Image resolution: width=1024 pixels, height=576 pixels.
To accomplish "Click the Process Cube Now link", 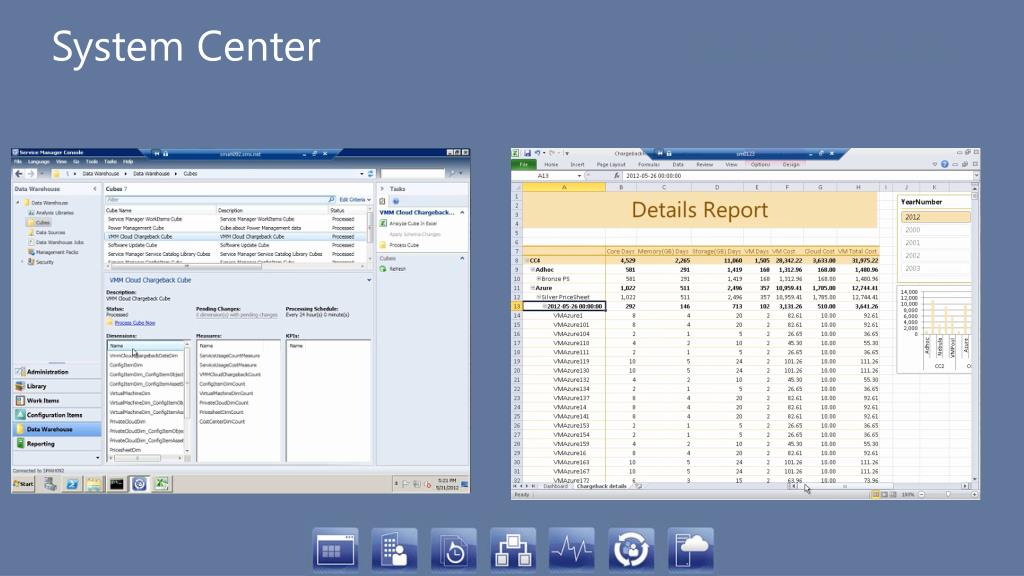I will point(135,323).
